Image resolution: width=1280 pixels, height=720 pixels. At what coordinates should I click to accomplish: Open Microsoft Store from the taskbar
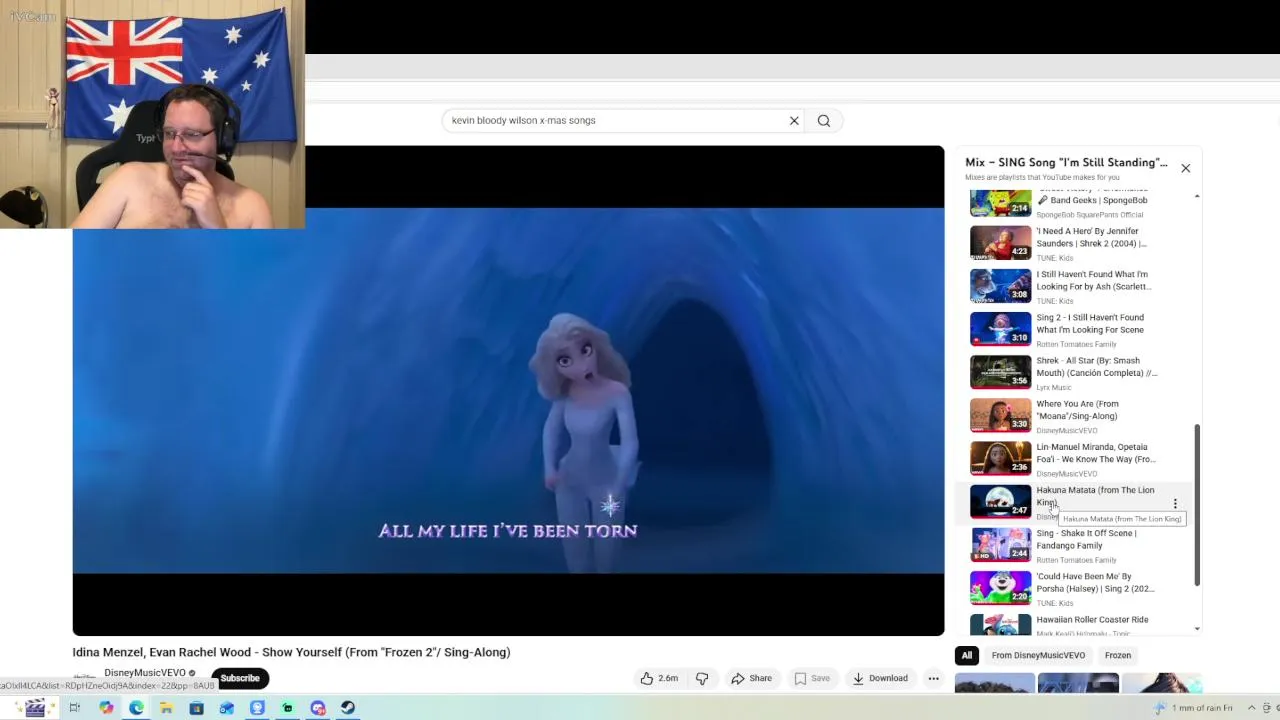tap(196, 708)
